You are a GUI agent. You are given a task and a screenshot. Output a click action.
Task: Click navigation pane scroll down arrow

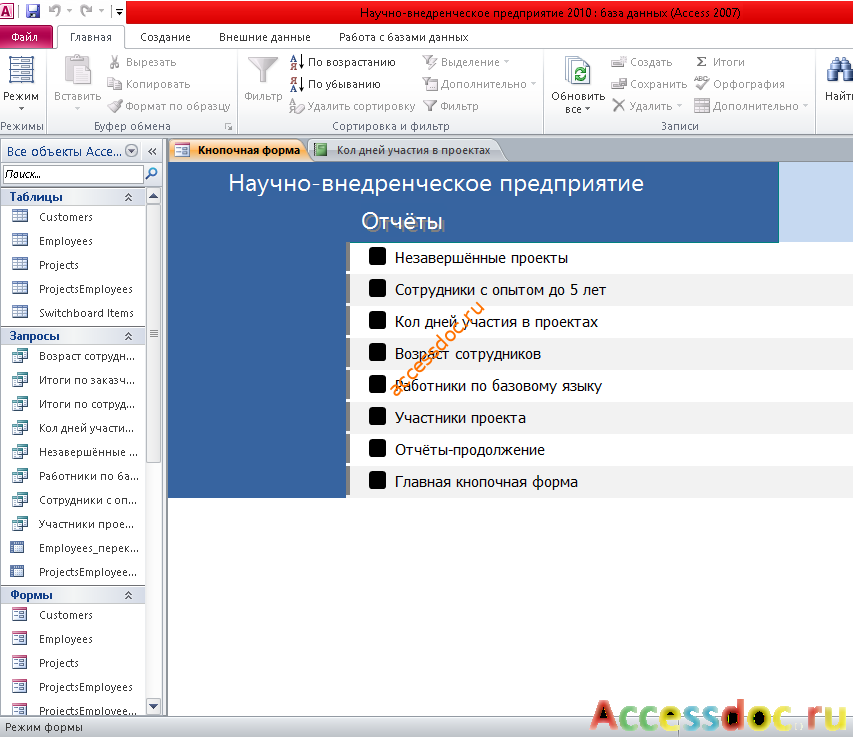[x=153, y=707]
